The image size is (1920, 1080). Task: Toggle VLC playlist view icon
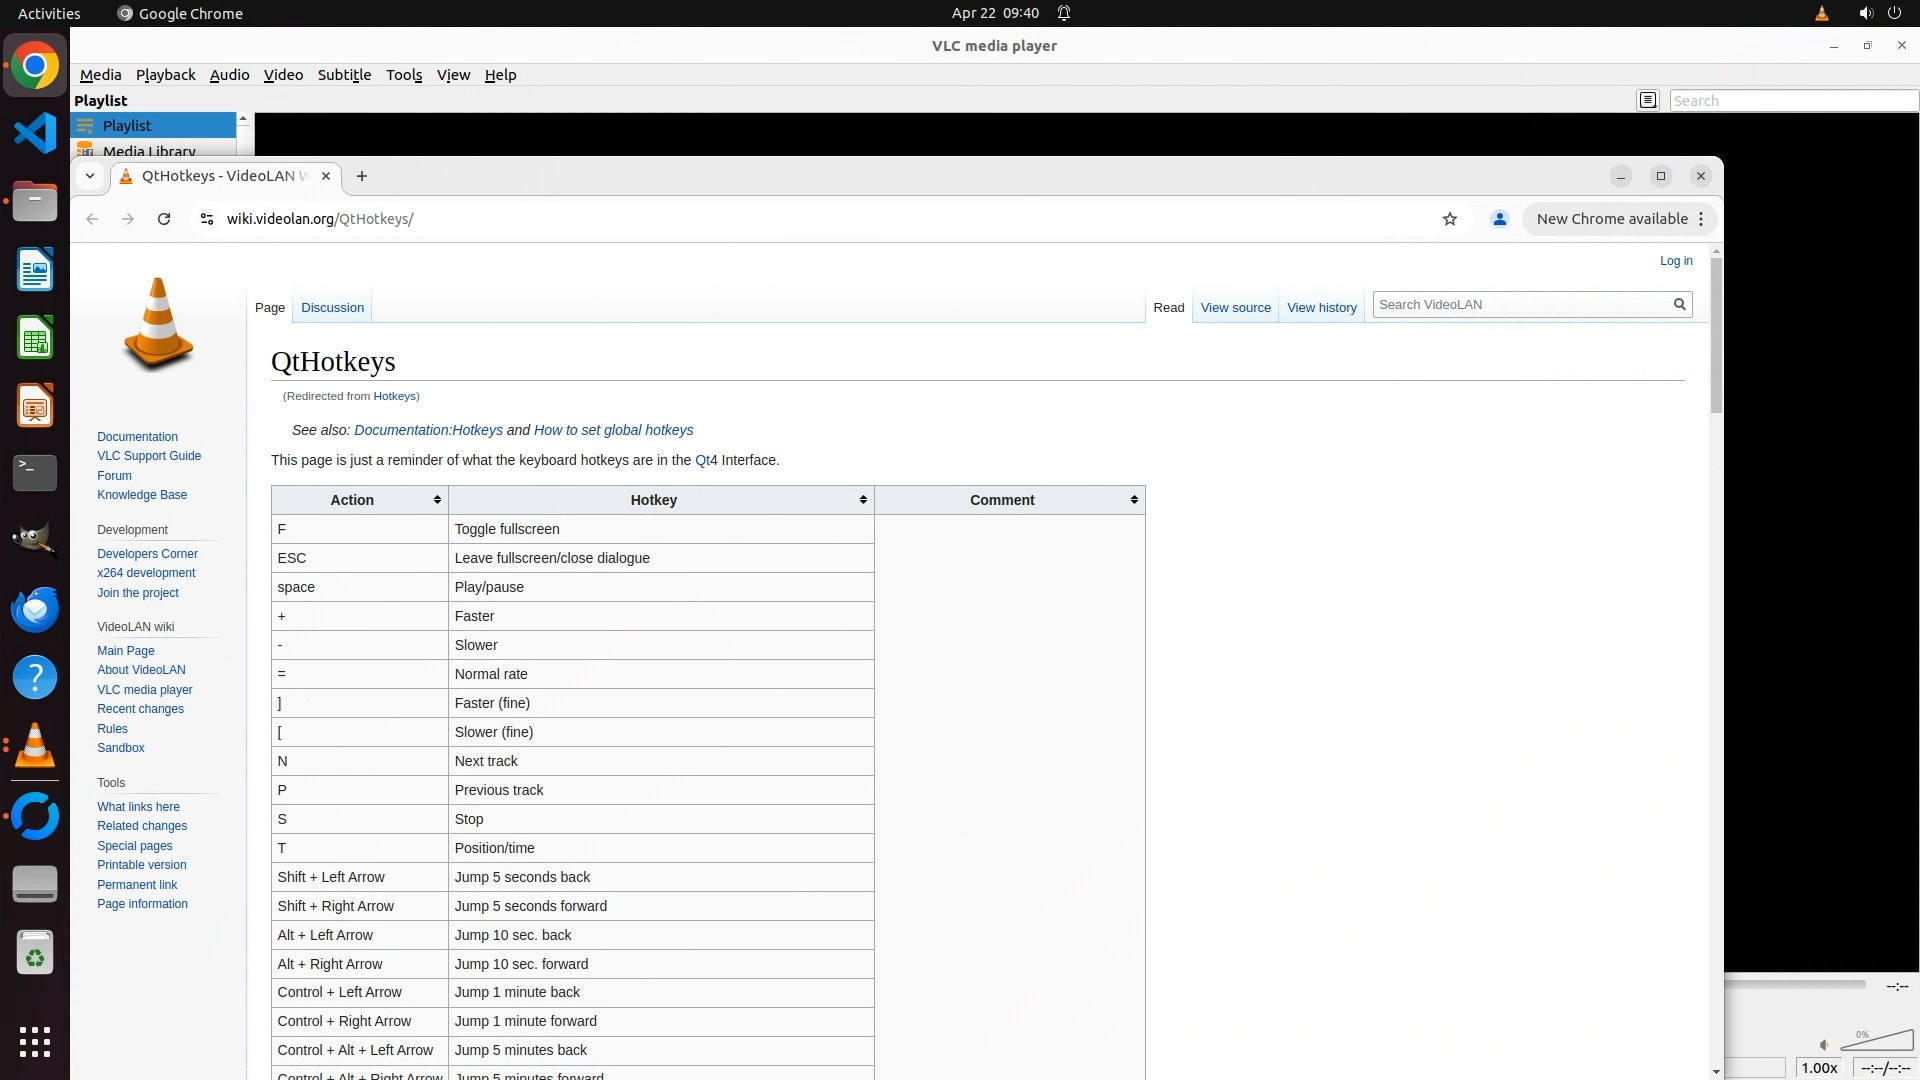[1648, 100]
